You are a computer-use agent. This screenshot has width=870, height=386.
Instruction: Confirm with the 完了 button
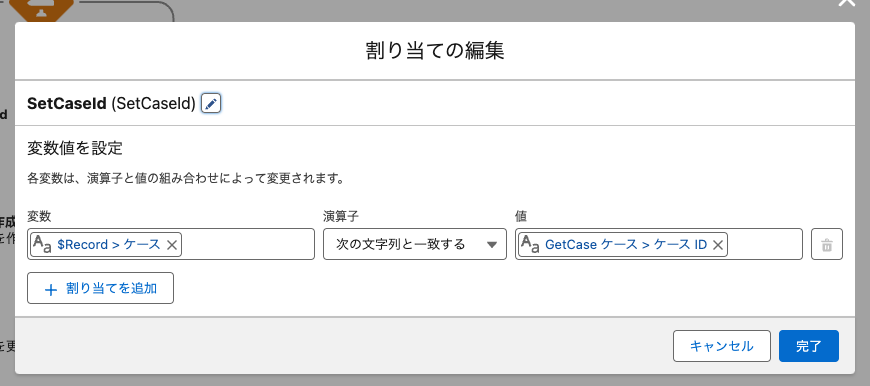click(809, 346)
